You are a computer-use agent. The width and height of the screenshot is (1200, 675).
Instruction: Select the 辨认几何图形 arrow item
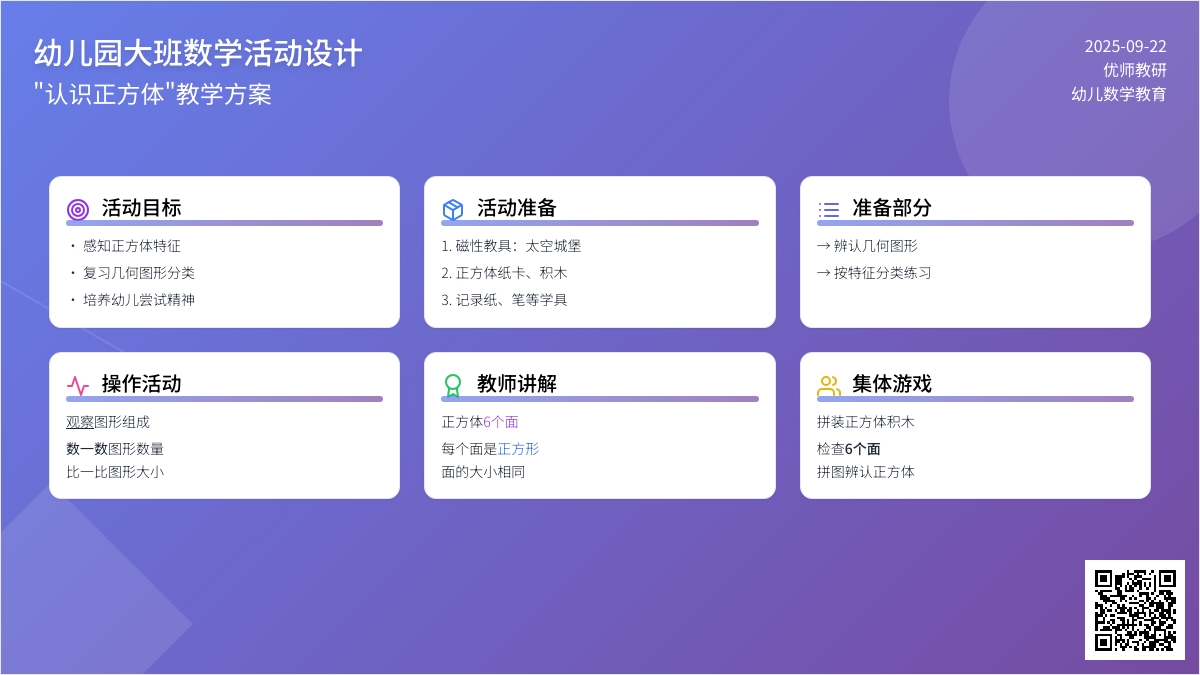click(x=867, y=246)
